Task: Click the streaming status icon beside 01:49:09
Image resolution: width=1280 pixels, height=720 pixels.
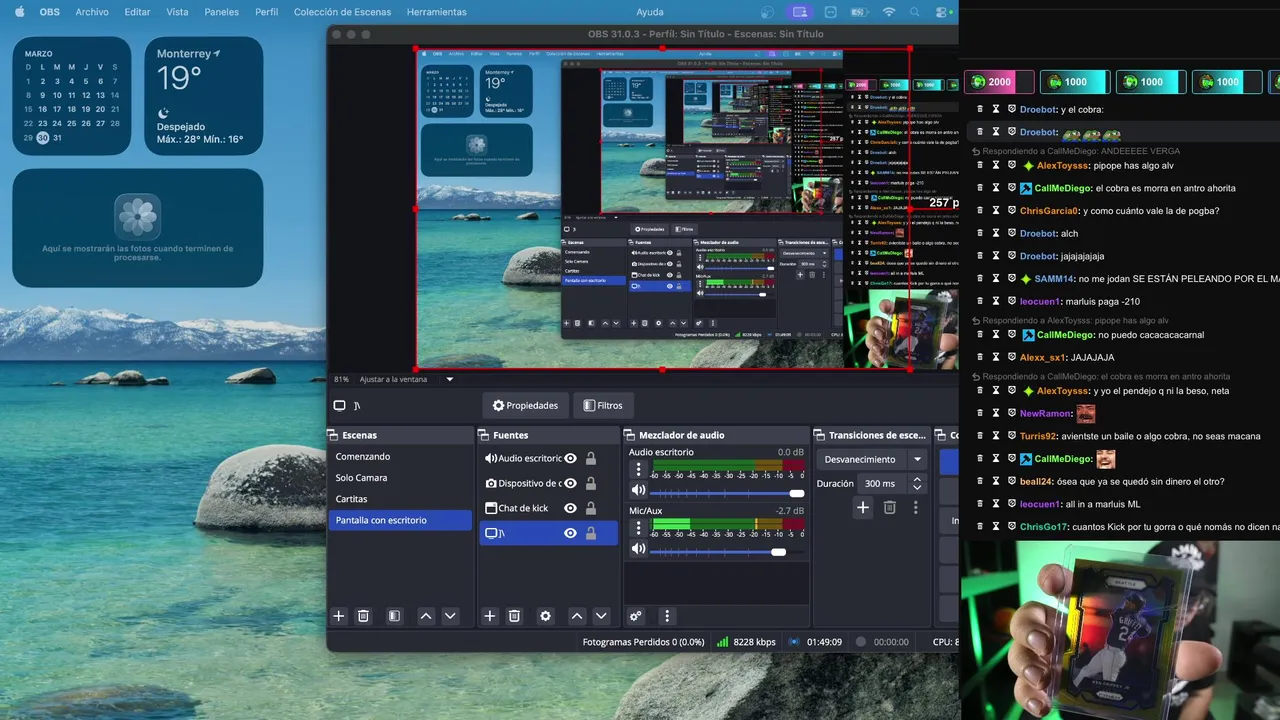Action: click(x=794, y=642)
